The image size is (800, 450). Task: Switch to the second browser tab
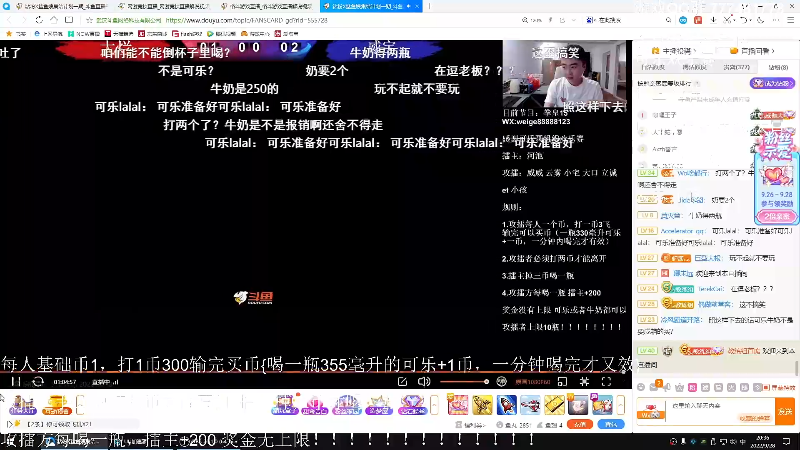tap(163, 6)
